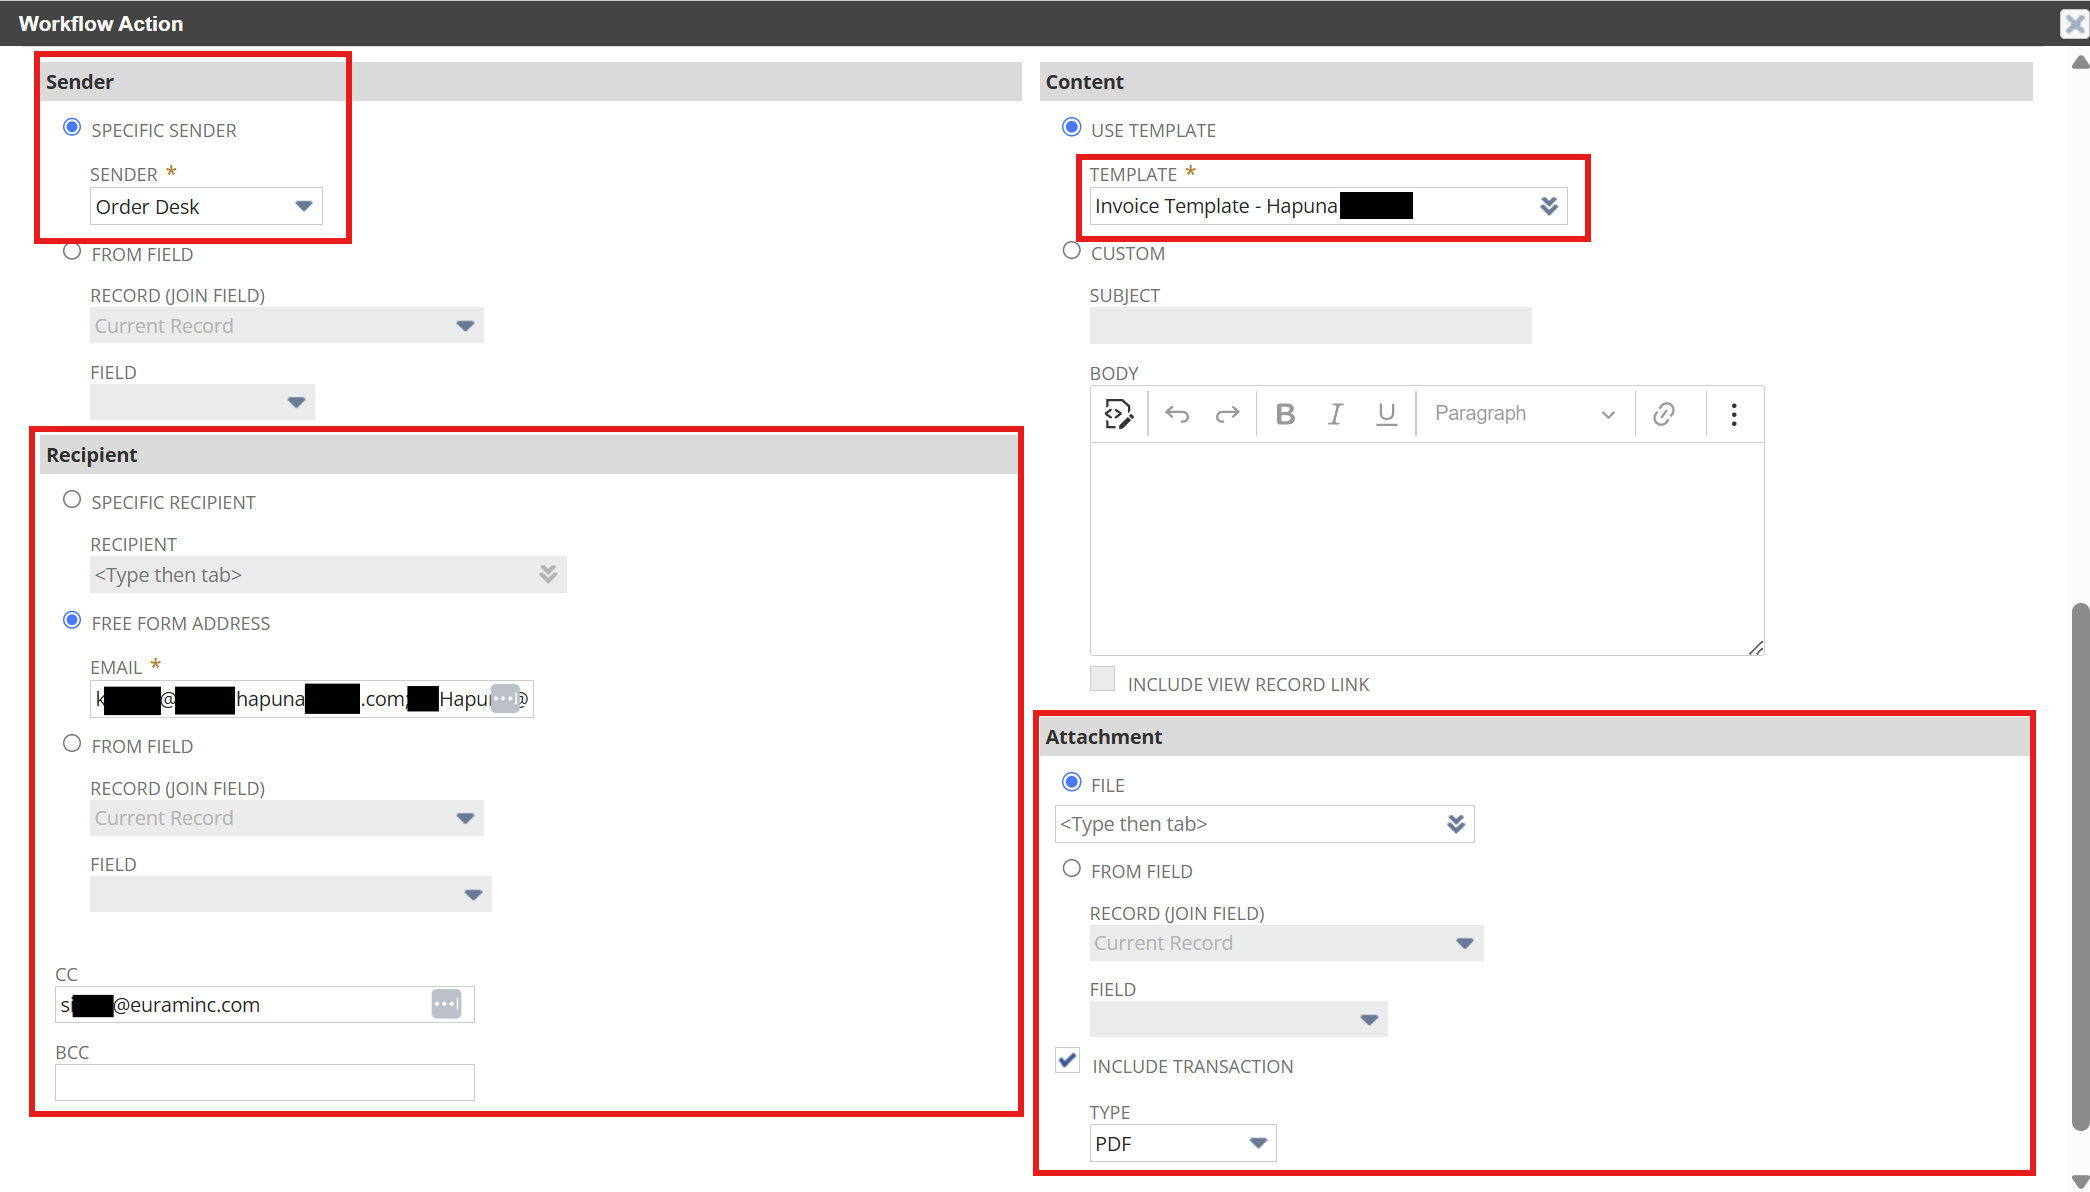Screen dimensions: 2090x1192
Task: Open the Recipient type-then-tab dropdown
Action: [328, 574]
